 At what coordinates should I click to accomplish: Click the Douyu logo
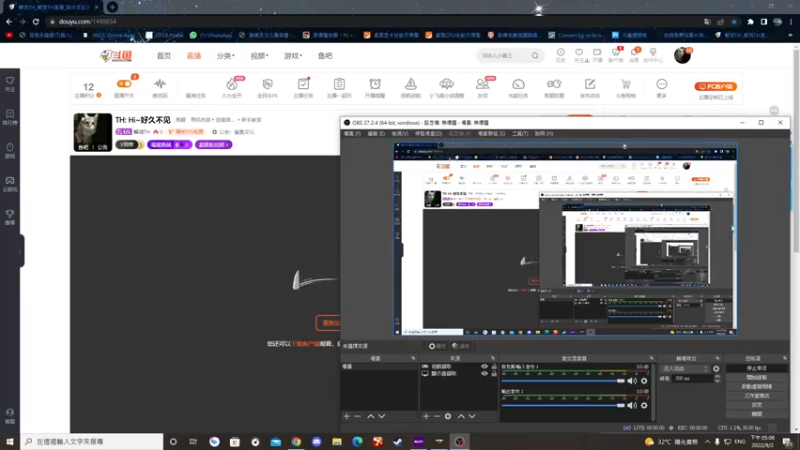click(116, 56)
